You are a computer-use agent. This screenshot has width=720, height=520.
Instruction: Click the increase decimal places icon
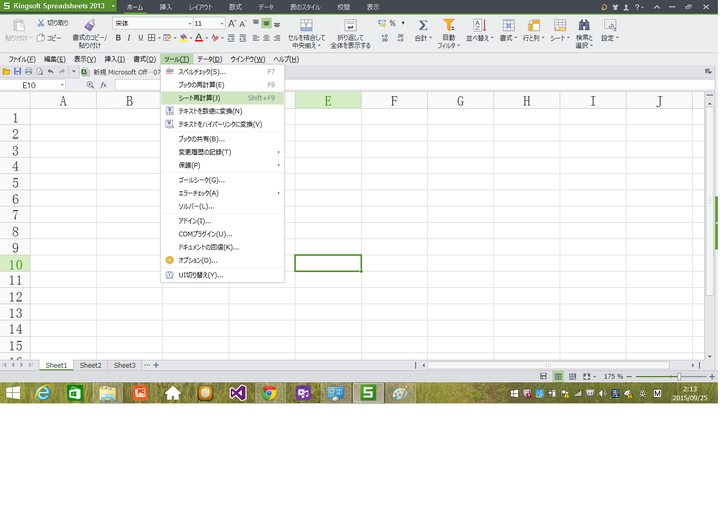[x=385, y=38]
